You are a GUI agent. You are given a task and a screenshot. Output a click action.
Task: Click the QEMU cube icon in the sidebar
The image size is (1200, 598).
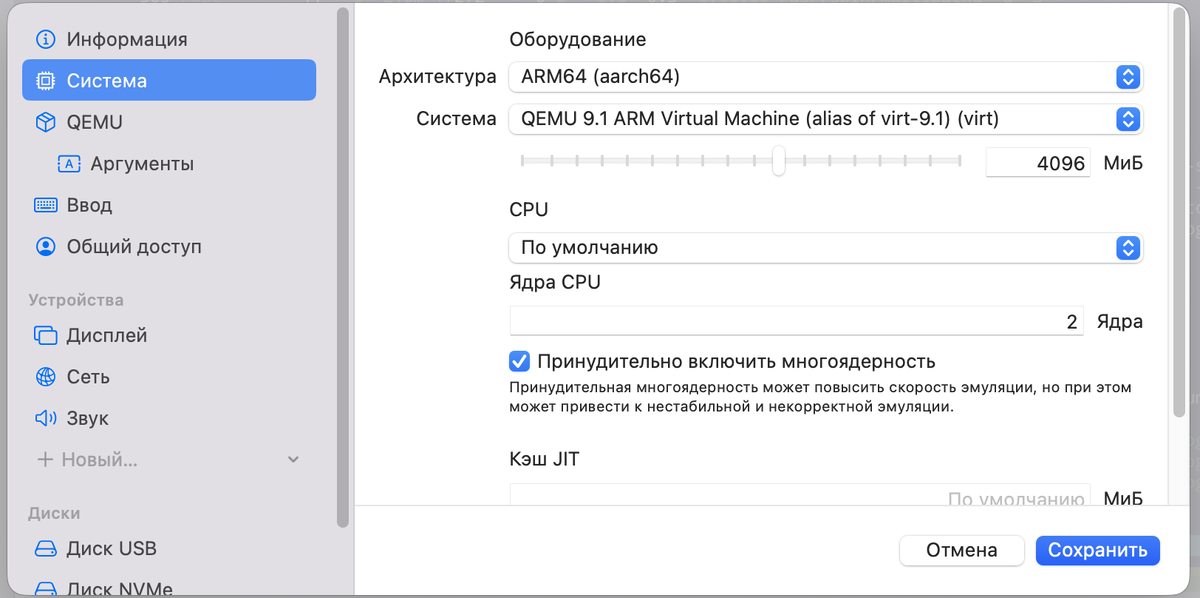(x=46, y=122)
